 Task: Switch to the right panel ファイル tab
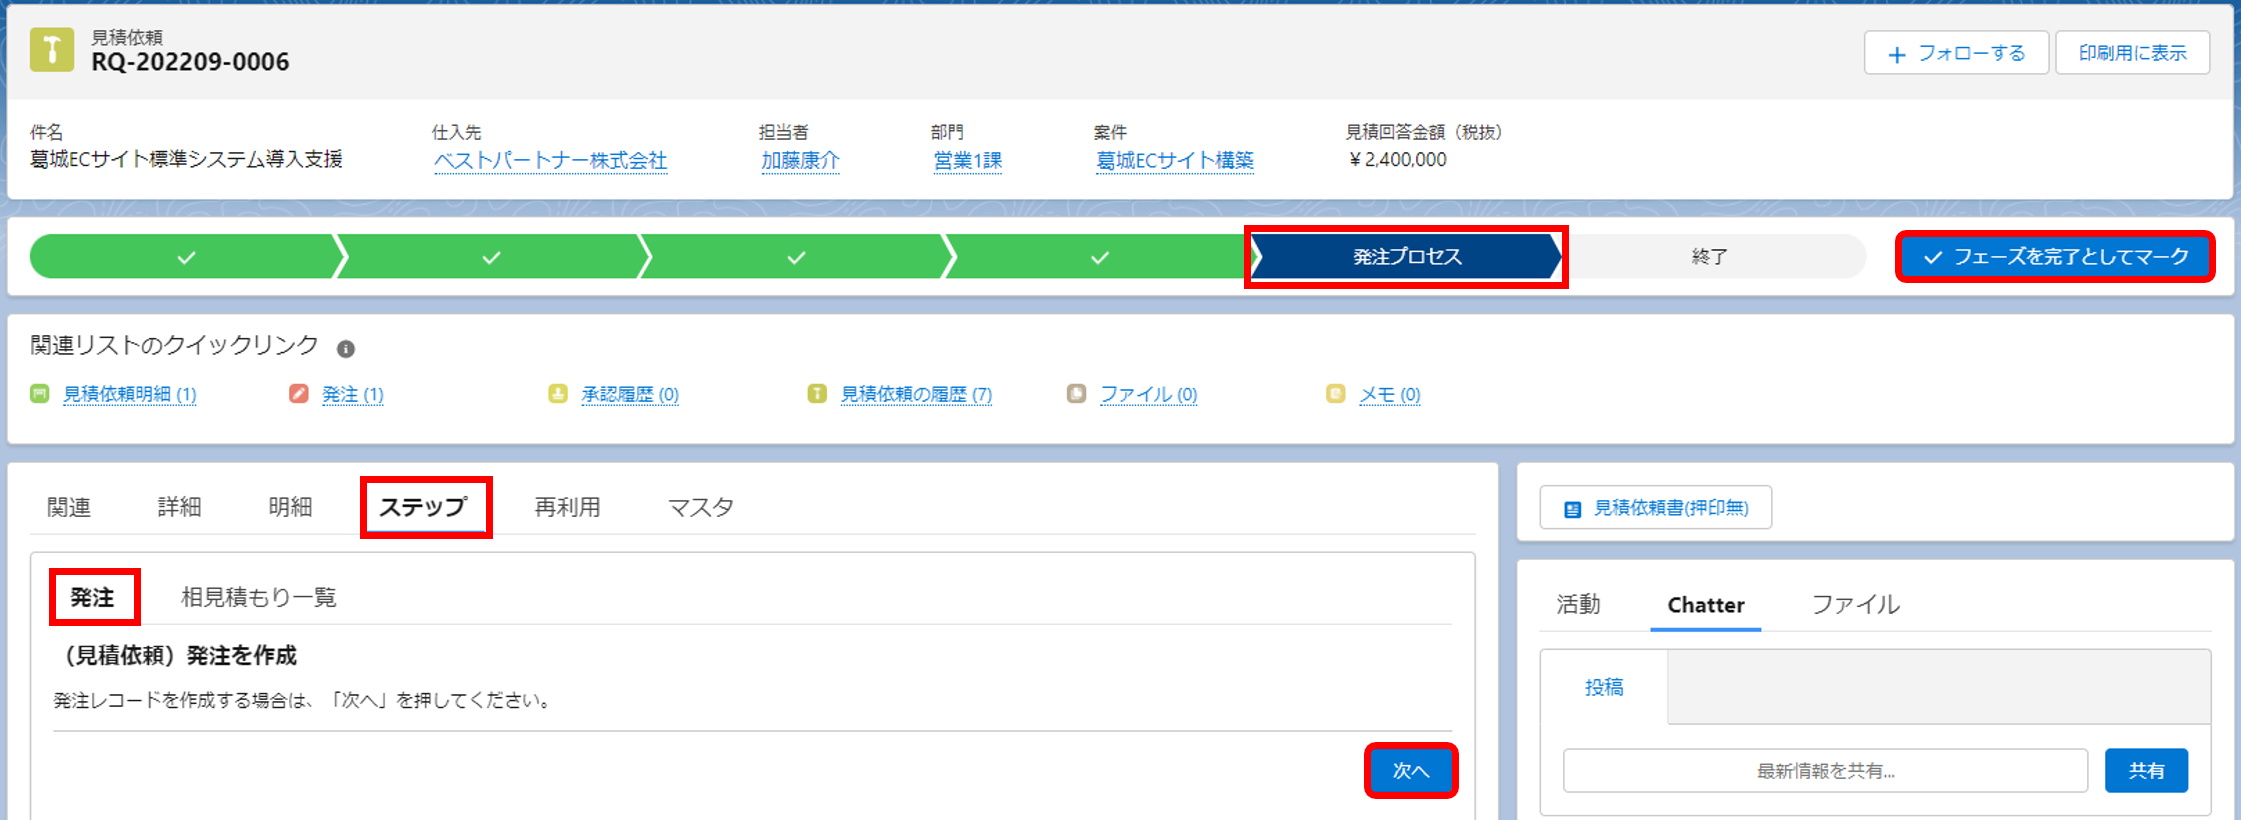pos(1856,604)
